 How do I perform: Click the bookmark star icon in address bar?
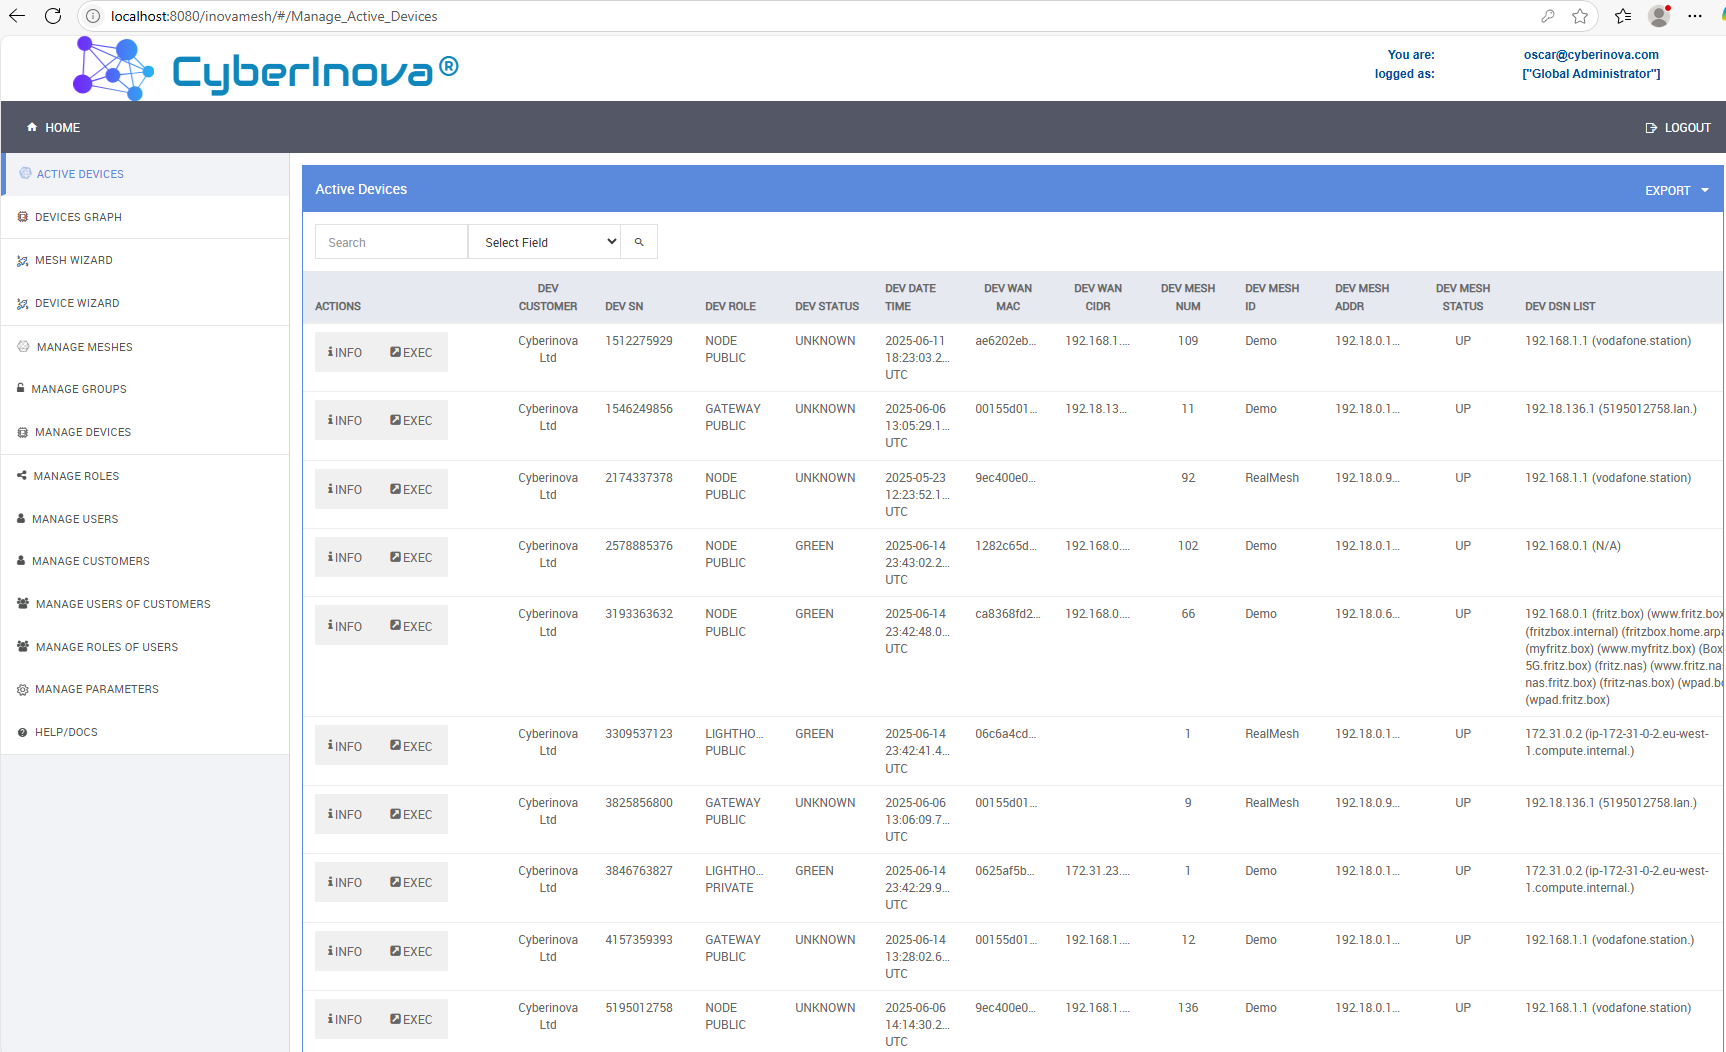(1580, 16)
